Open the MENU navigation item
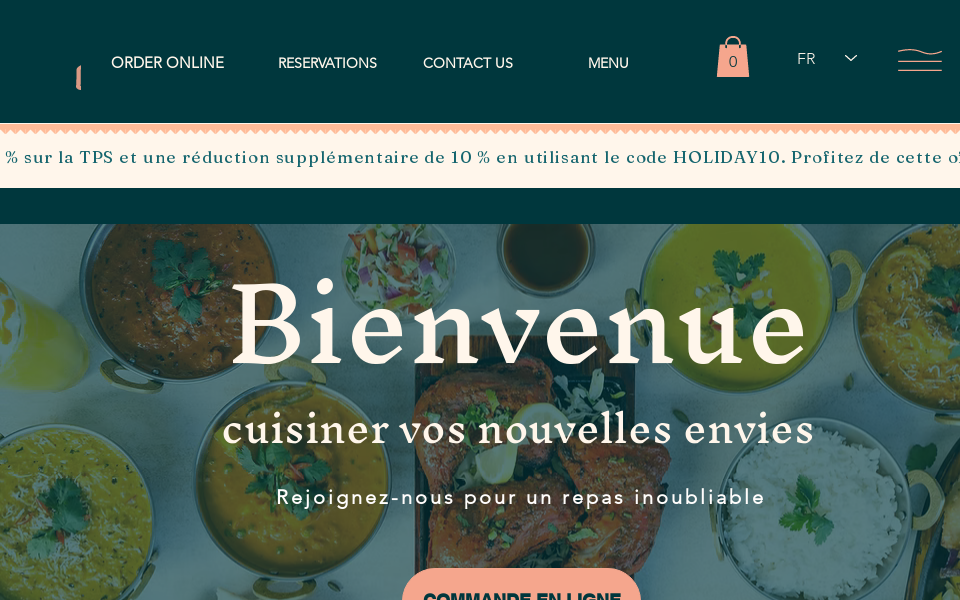 click(x=608, y=63)
